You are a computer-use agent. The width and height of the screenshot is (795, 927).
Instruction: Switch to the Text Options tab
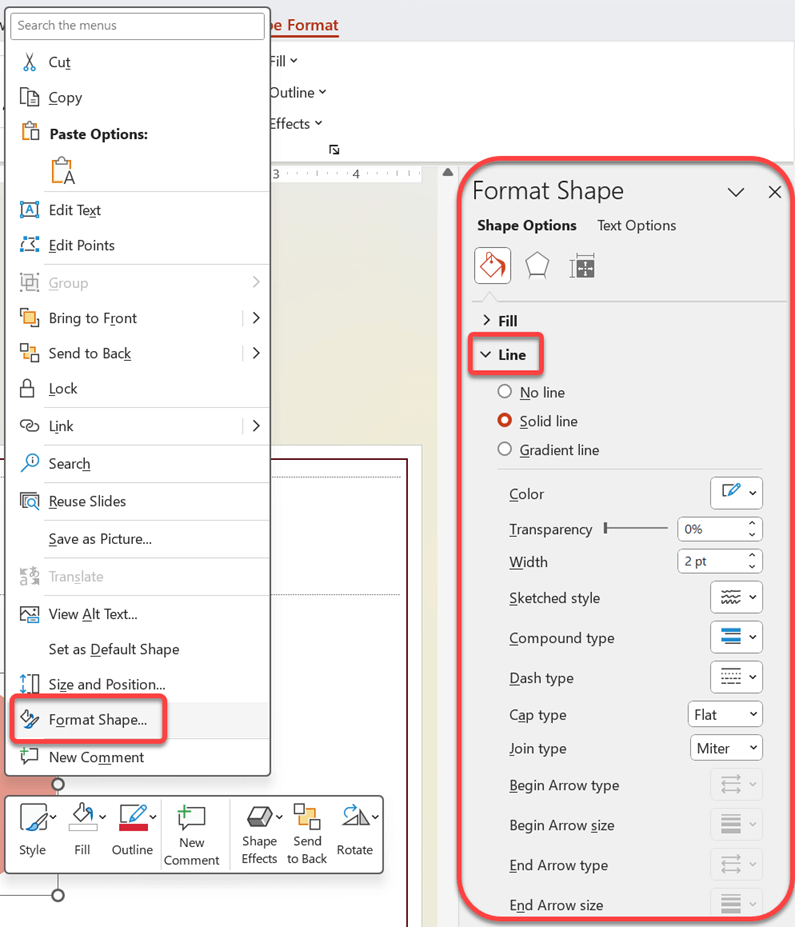pyautogui.click(x=636, y=225)
